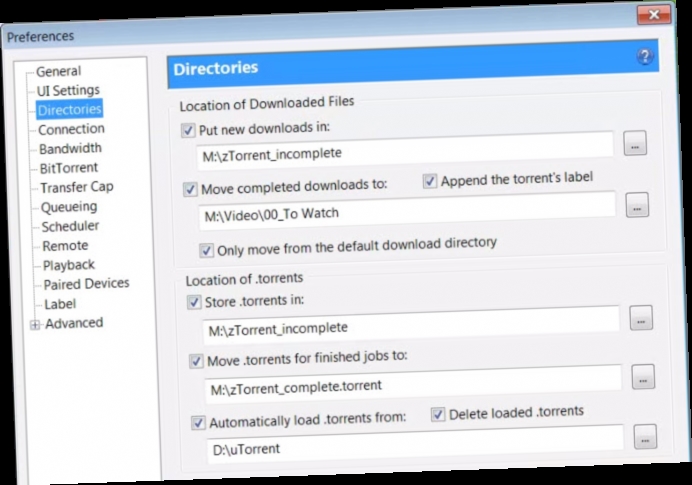Open the Bandwidth preferences page
The image size is (692, 485).
click(70, 149)
